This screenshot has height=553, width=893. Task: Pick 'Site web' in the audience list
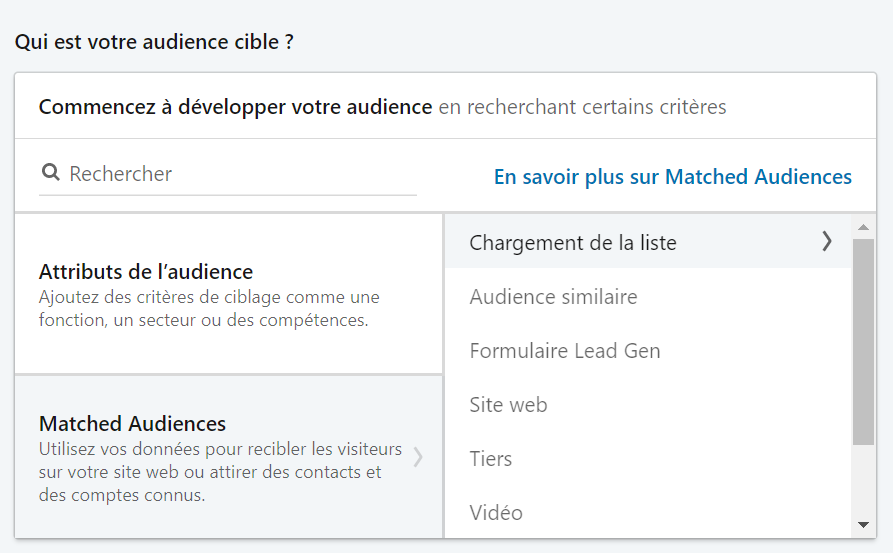(x=508, y=405)
